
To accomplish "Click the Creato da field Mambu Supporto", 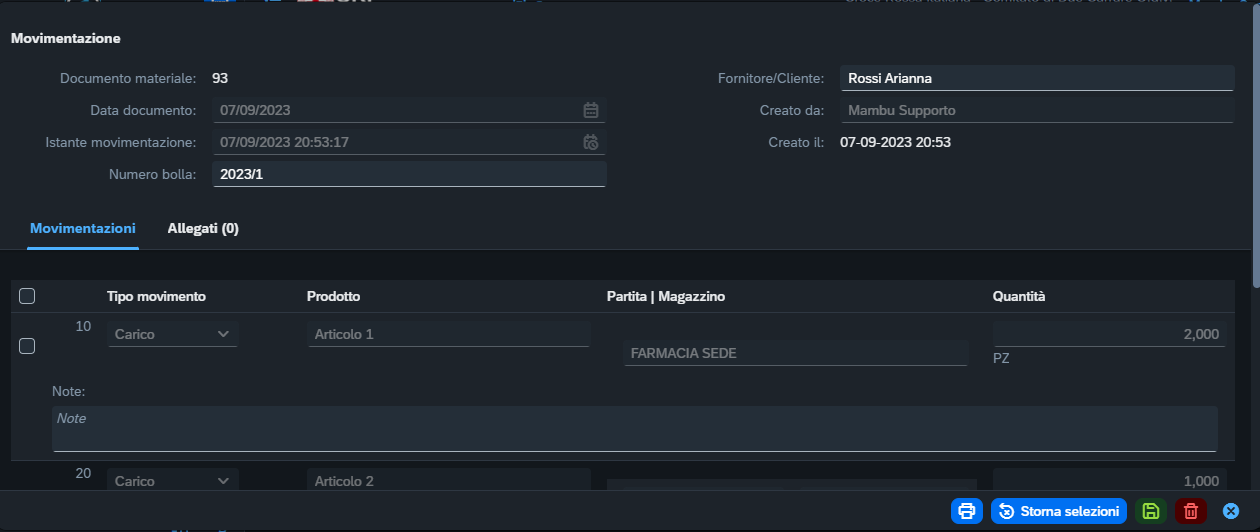I will point(1037,110).
